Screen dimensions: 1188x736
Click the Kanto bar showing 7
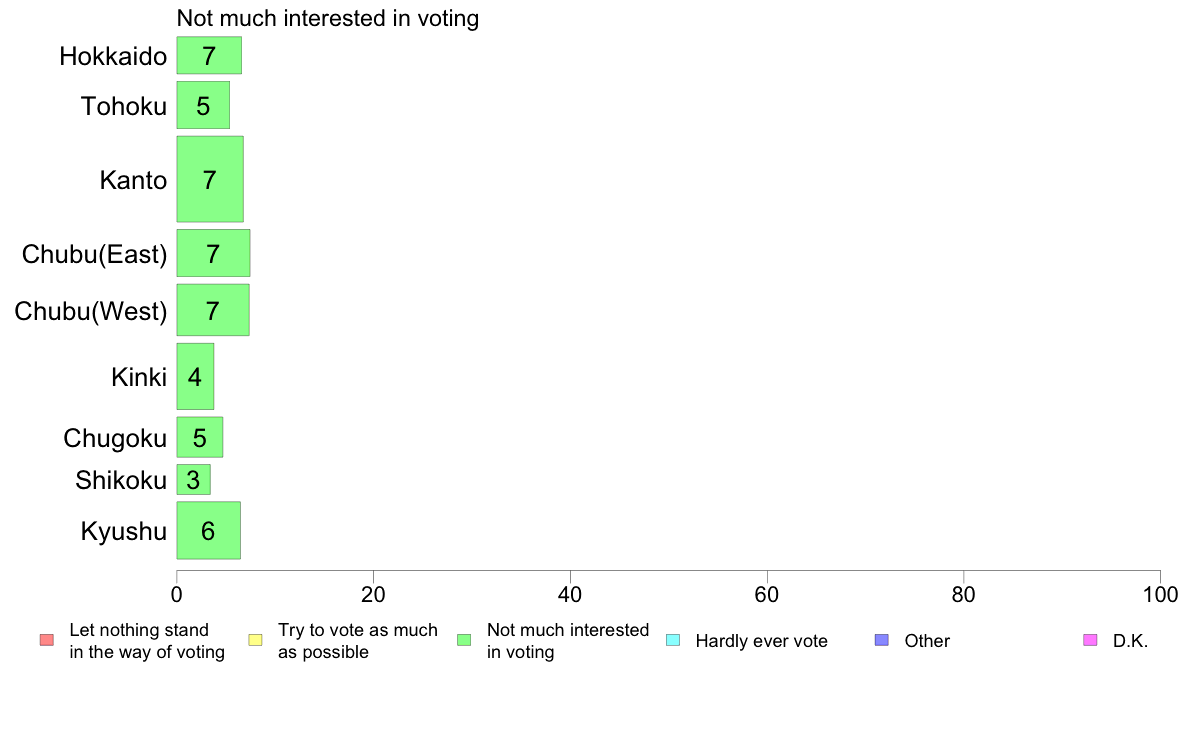pyautogui.click(x=210, y=179)
